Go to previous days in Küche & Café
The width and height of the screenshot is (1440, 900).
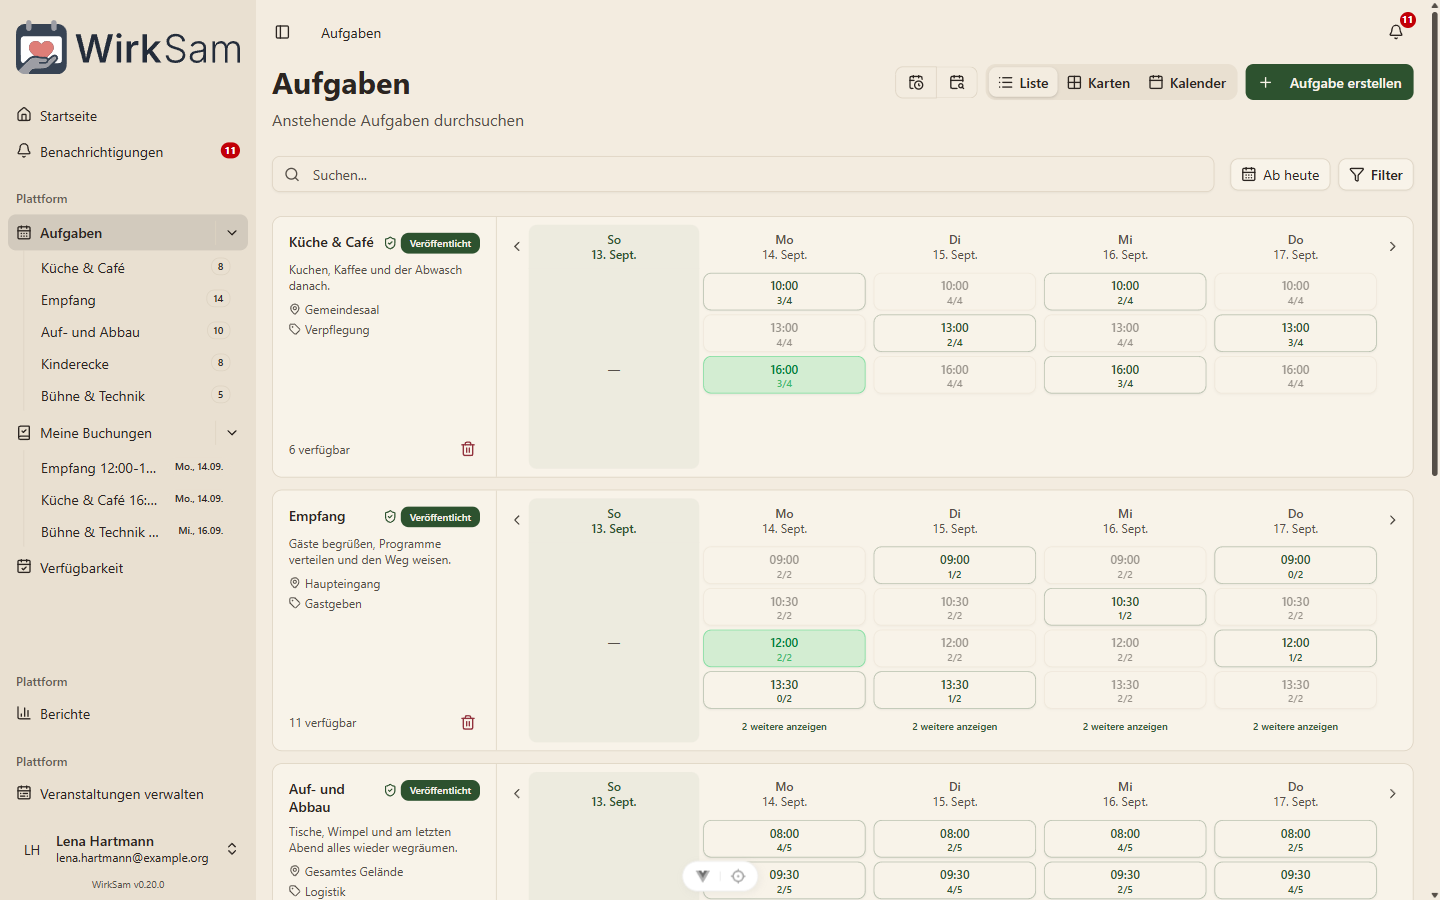(x=517, y=247)
